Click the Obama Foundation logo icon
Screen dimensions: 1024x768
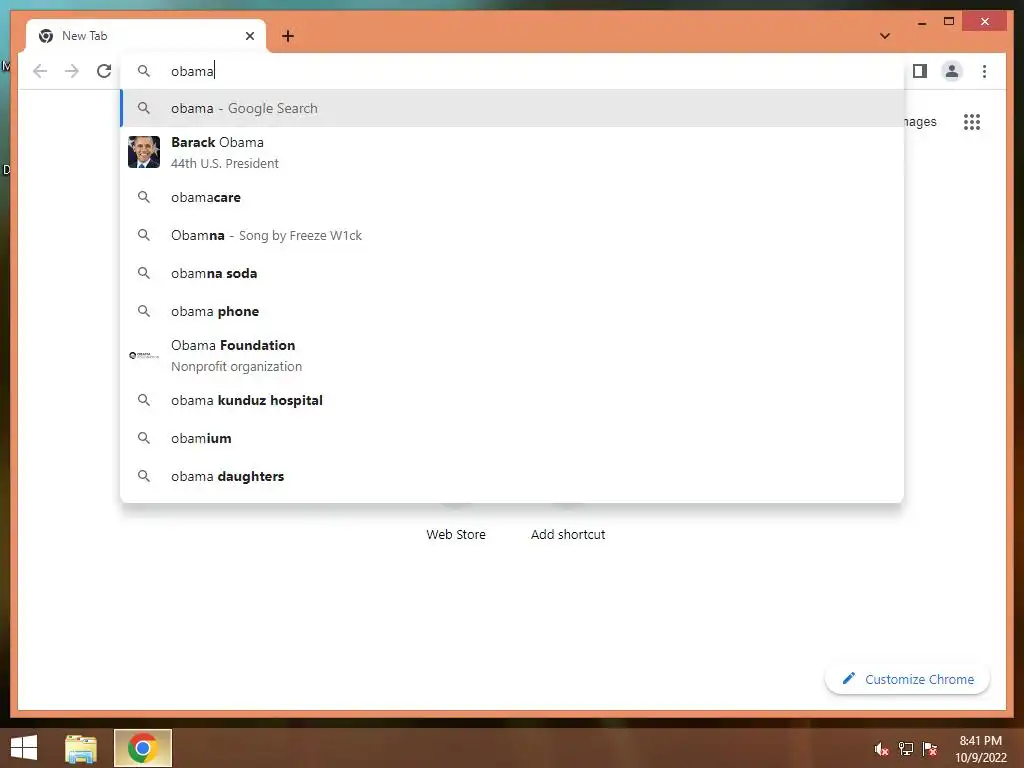point(144,355)
